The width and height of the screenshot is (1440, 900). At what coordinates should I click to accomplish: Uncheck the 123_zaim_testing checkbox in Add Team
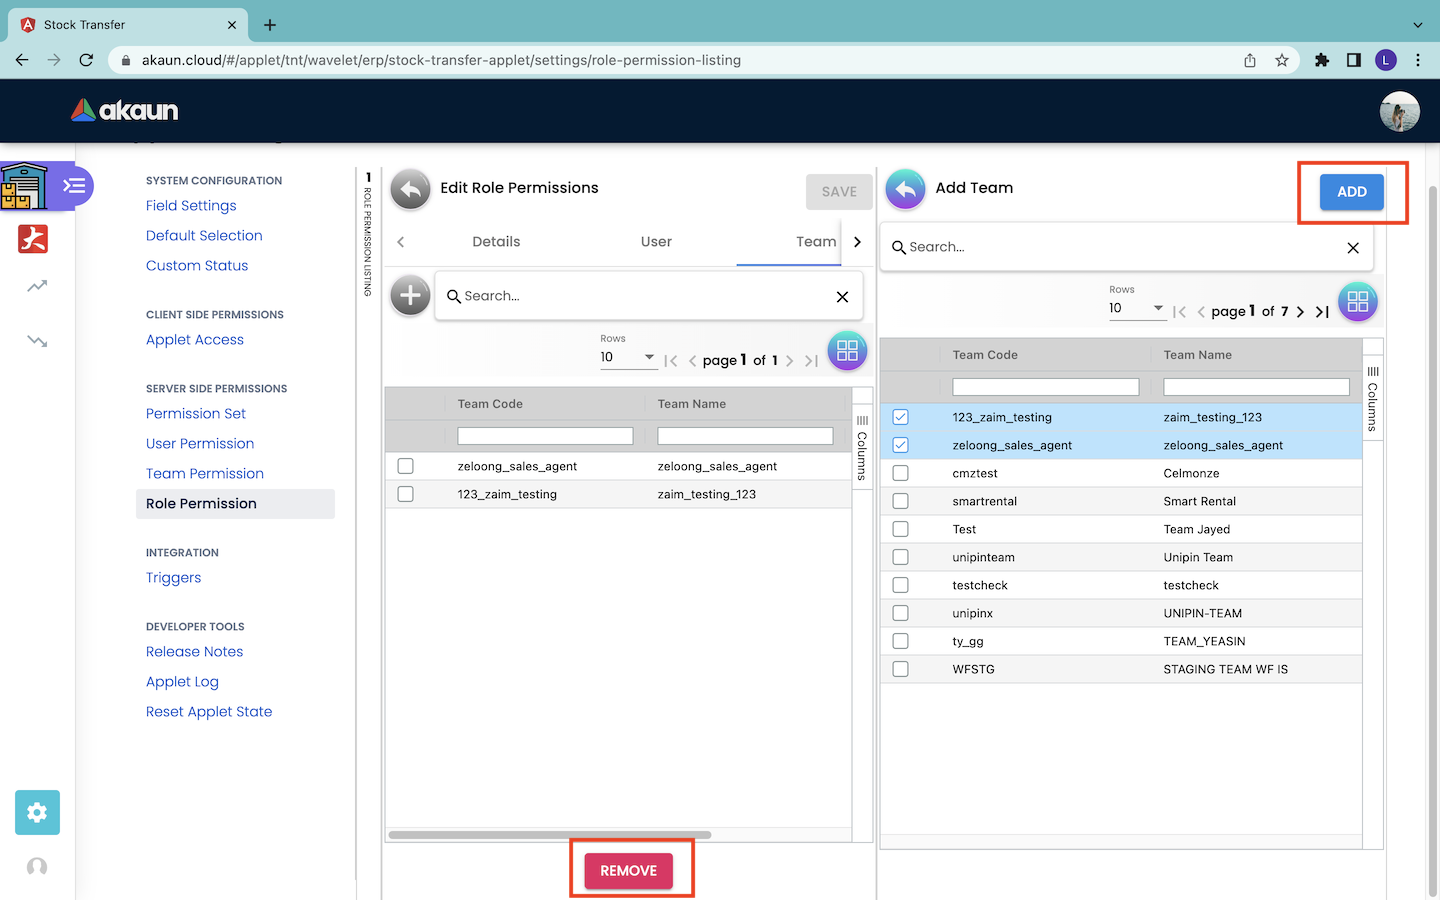[901, 417]
